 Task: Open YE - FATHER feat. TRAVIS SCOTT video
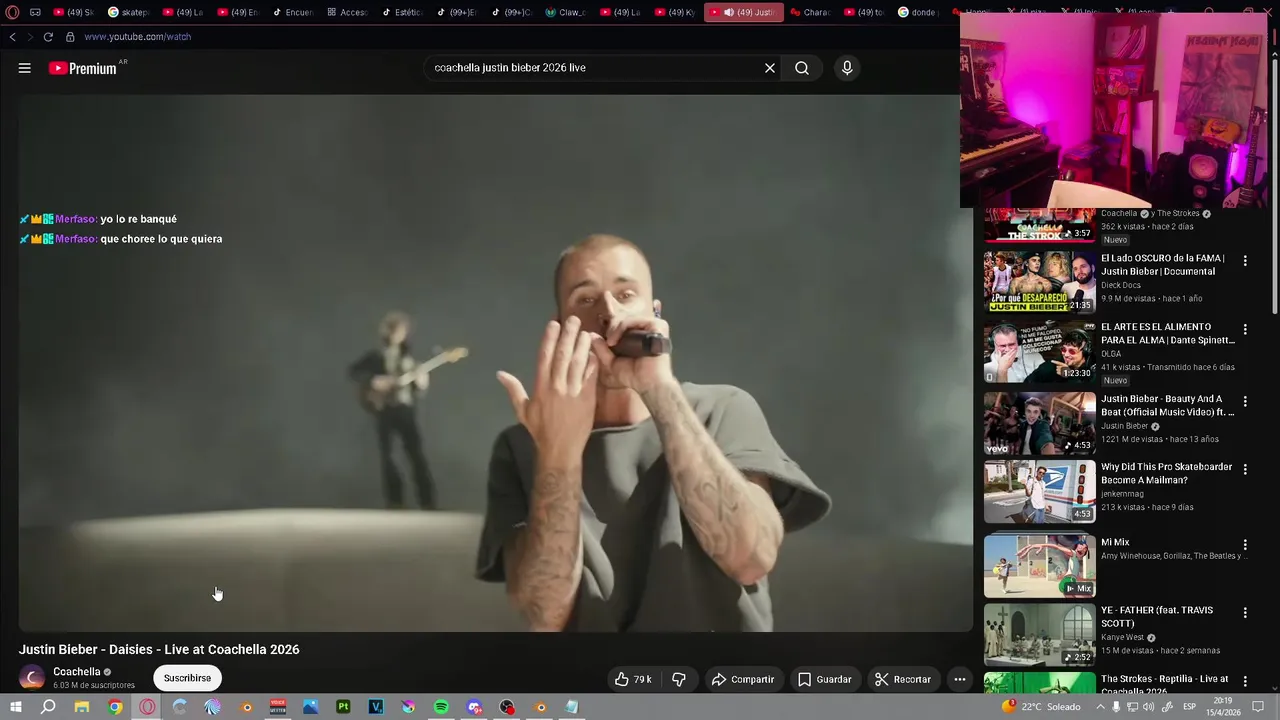coord(1040,634)
